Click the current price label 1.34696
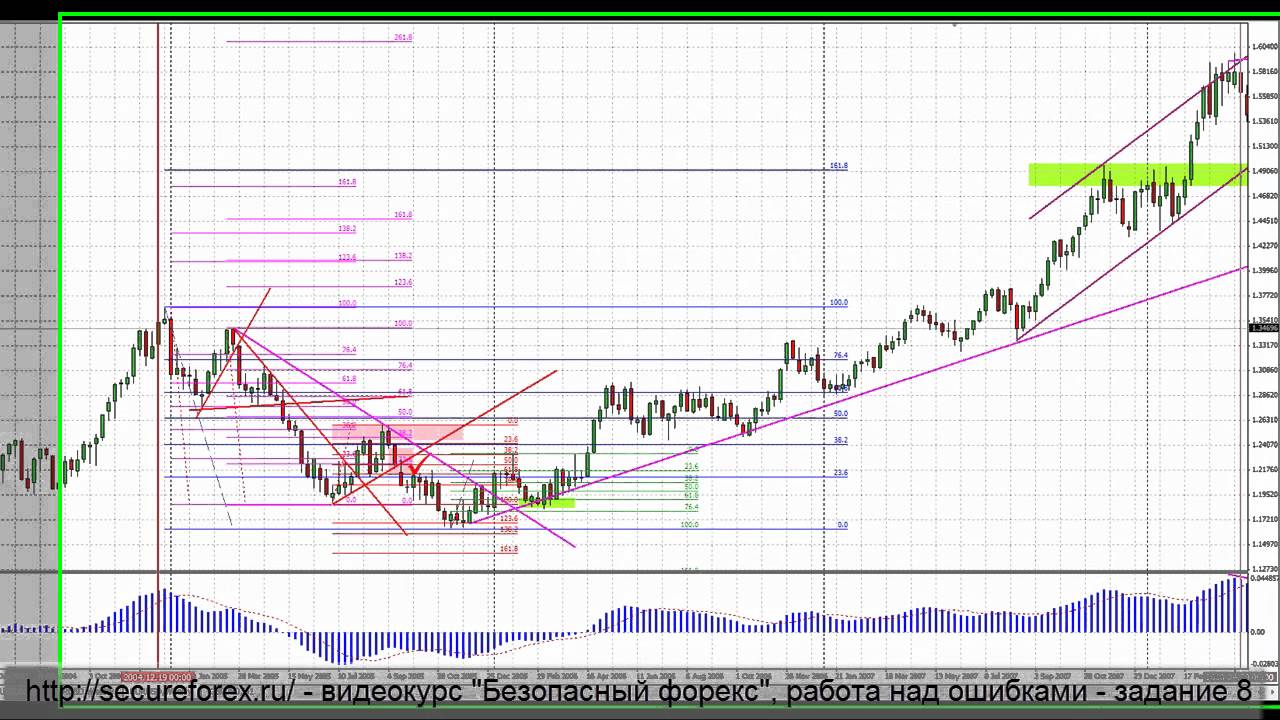 1264,328
